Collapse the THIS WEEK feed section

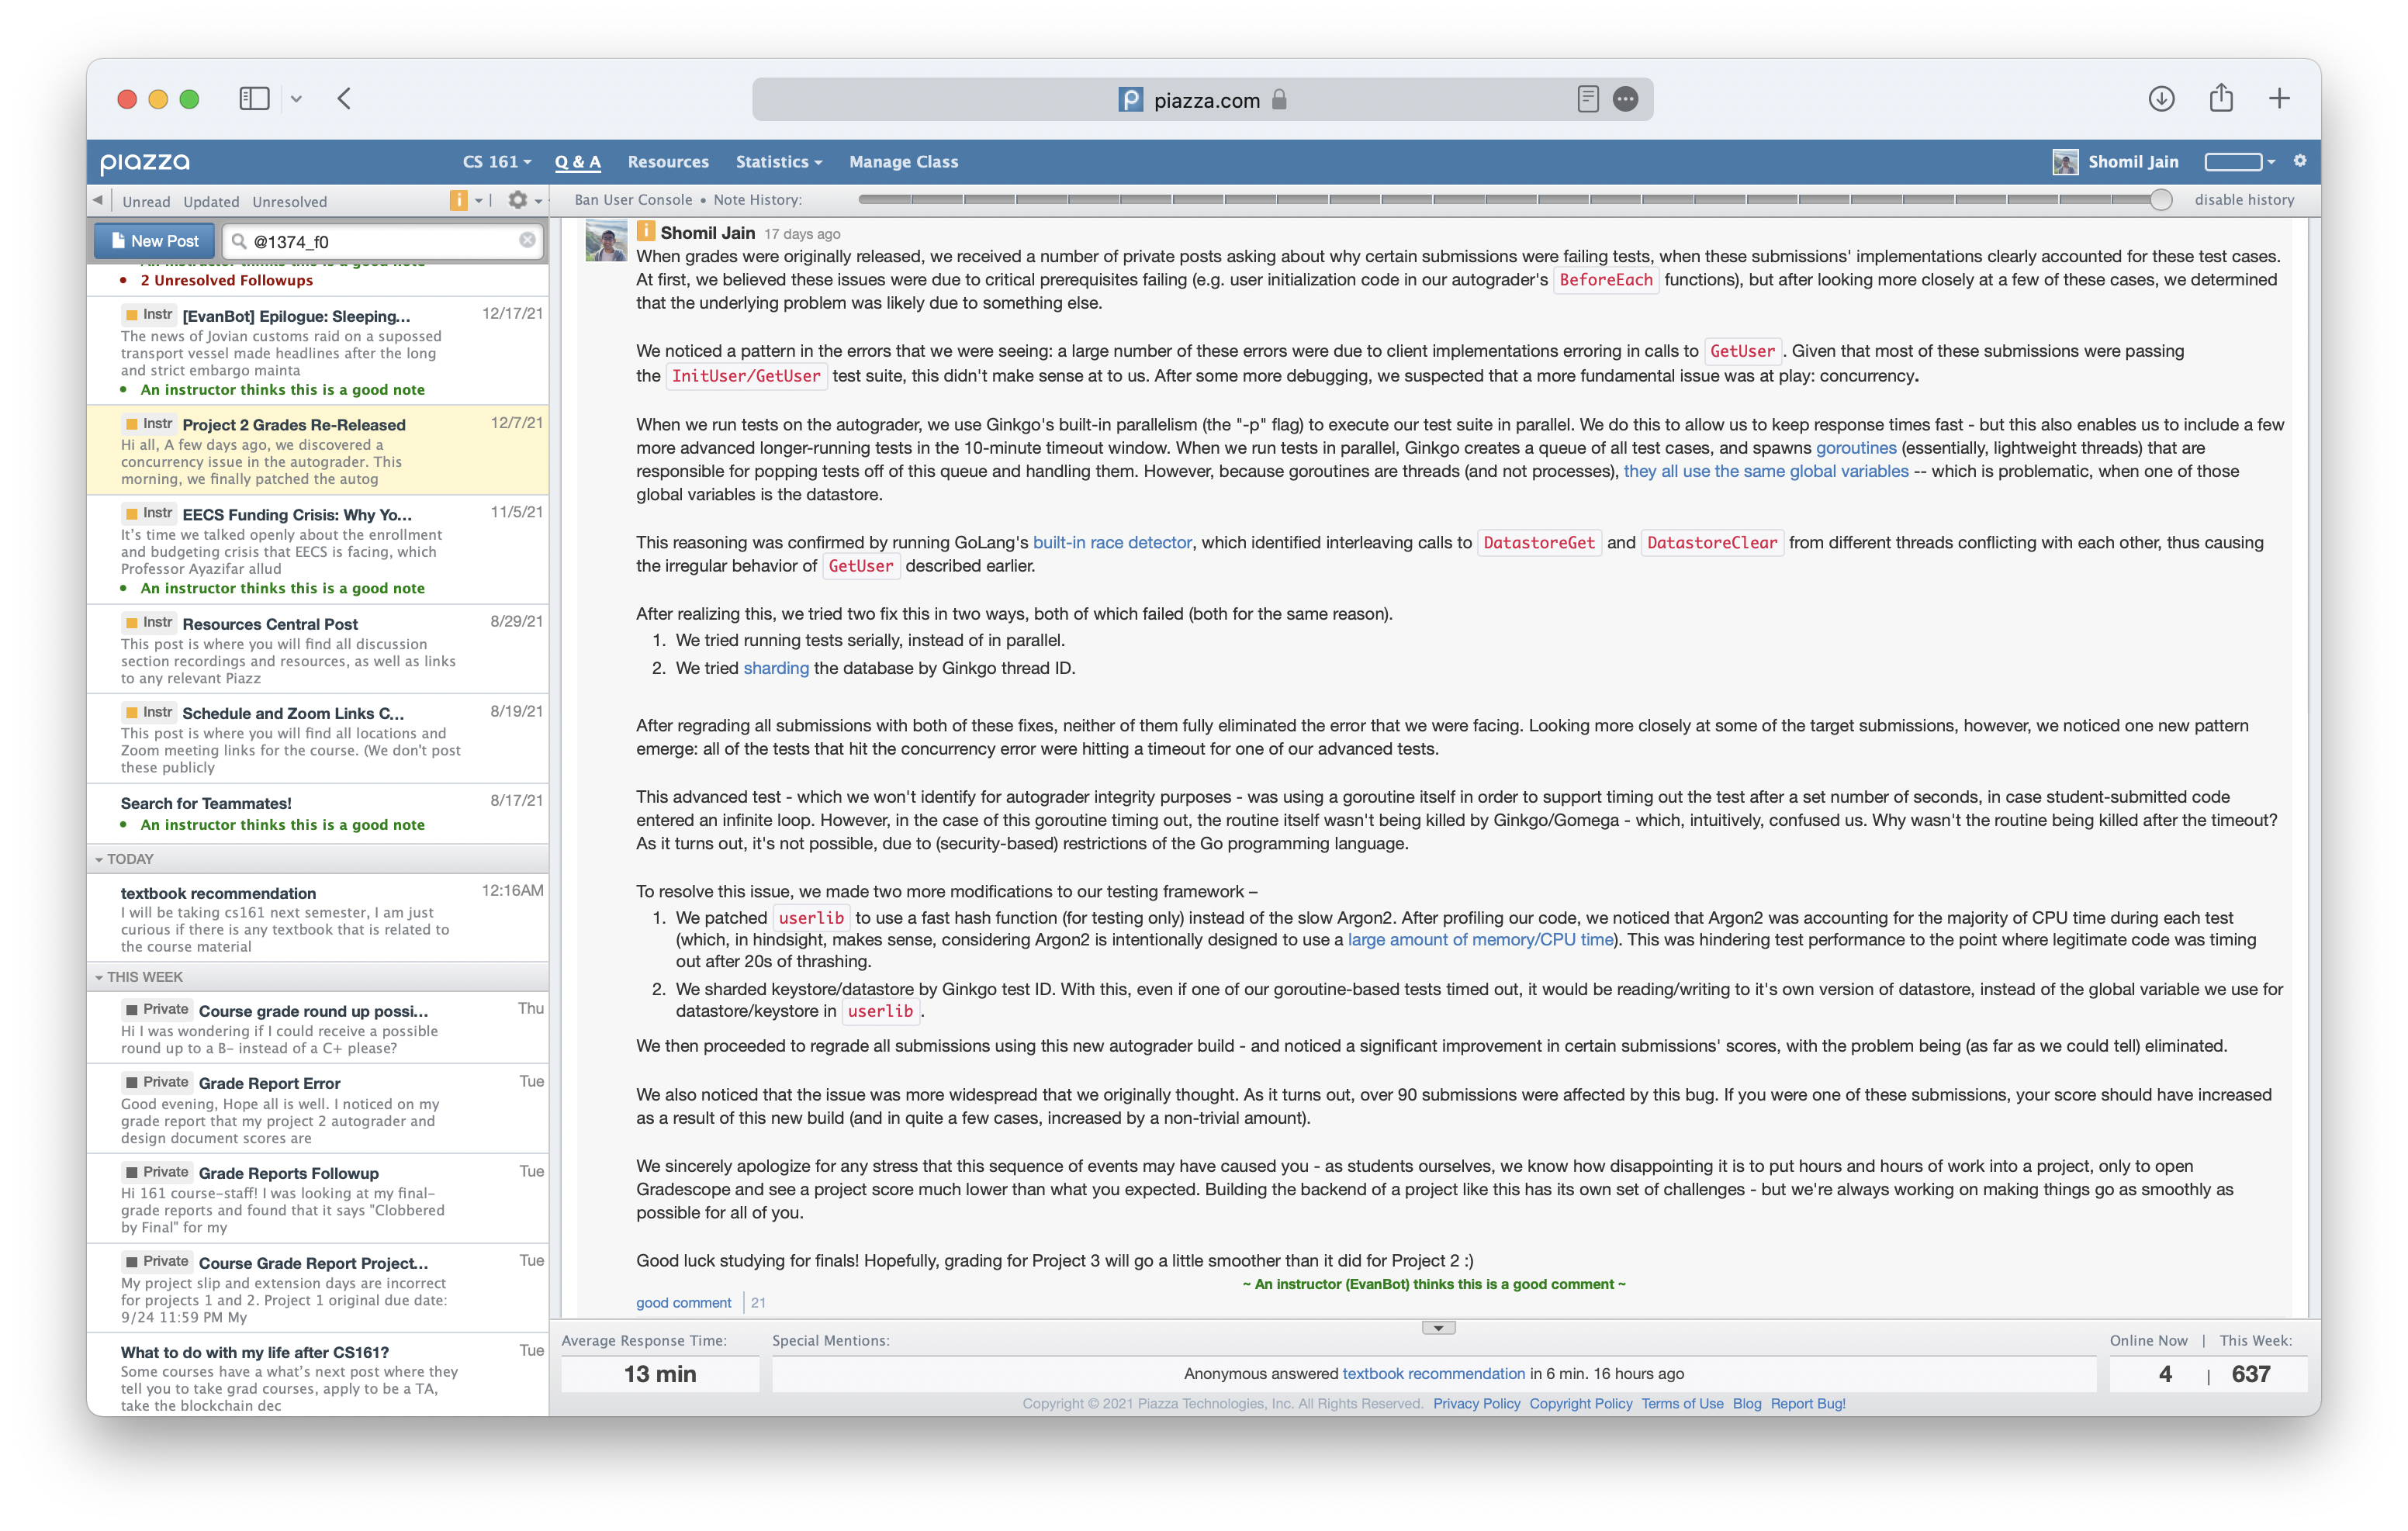click(x=99, y=977)
